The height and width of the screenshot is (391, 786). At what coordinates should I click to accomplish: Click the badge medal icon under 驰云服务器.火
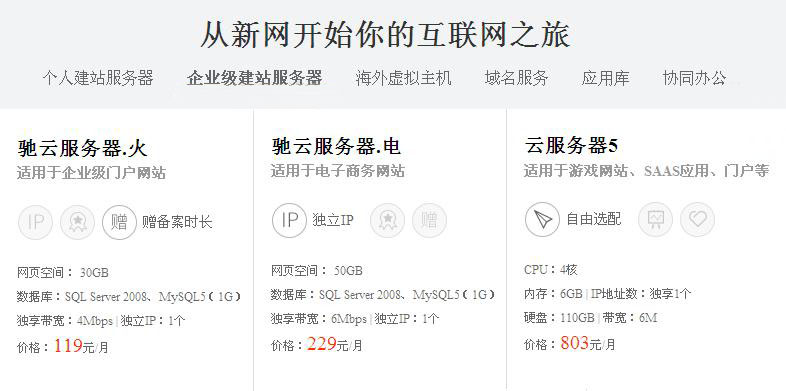[x=77, y=222]
